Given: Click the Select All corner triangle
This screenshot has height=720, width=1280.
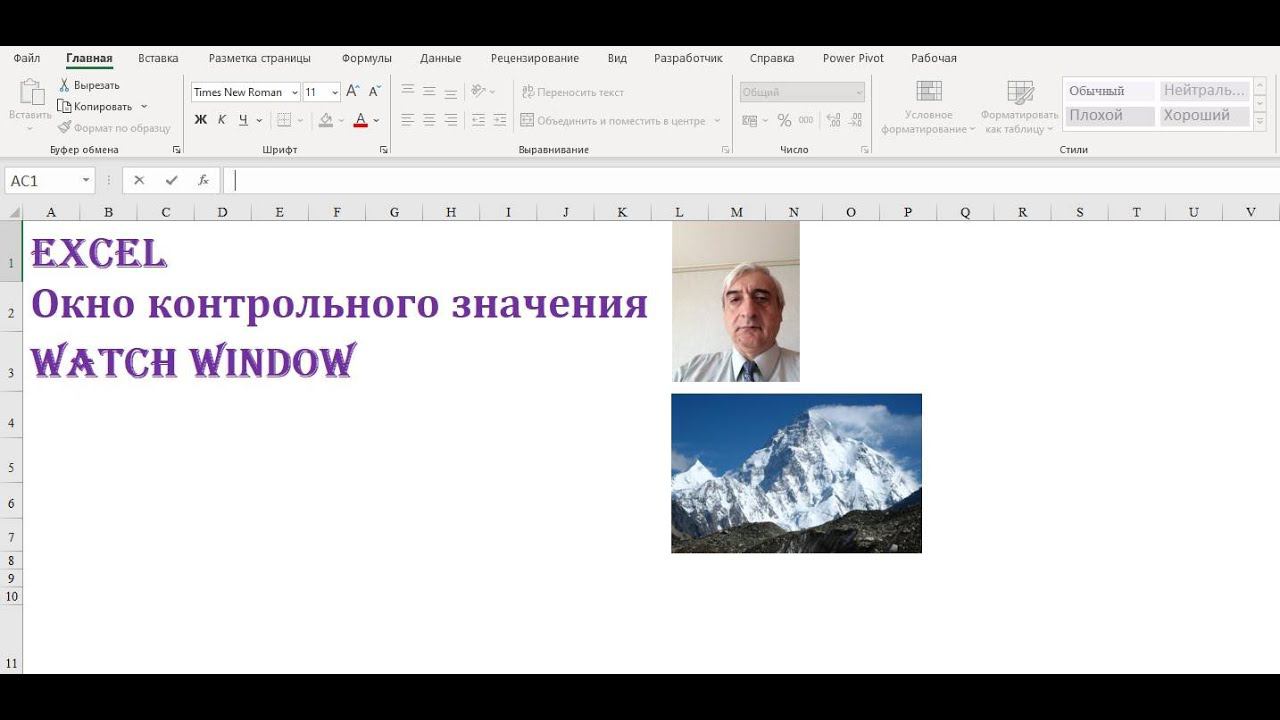Looking at the screenshot, I should (x=14, y=213).
